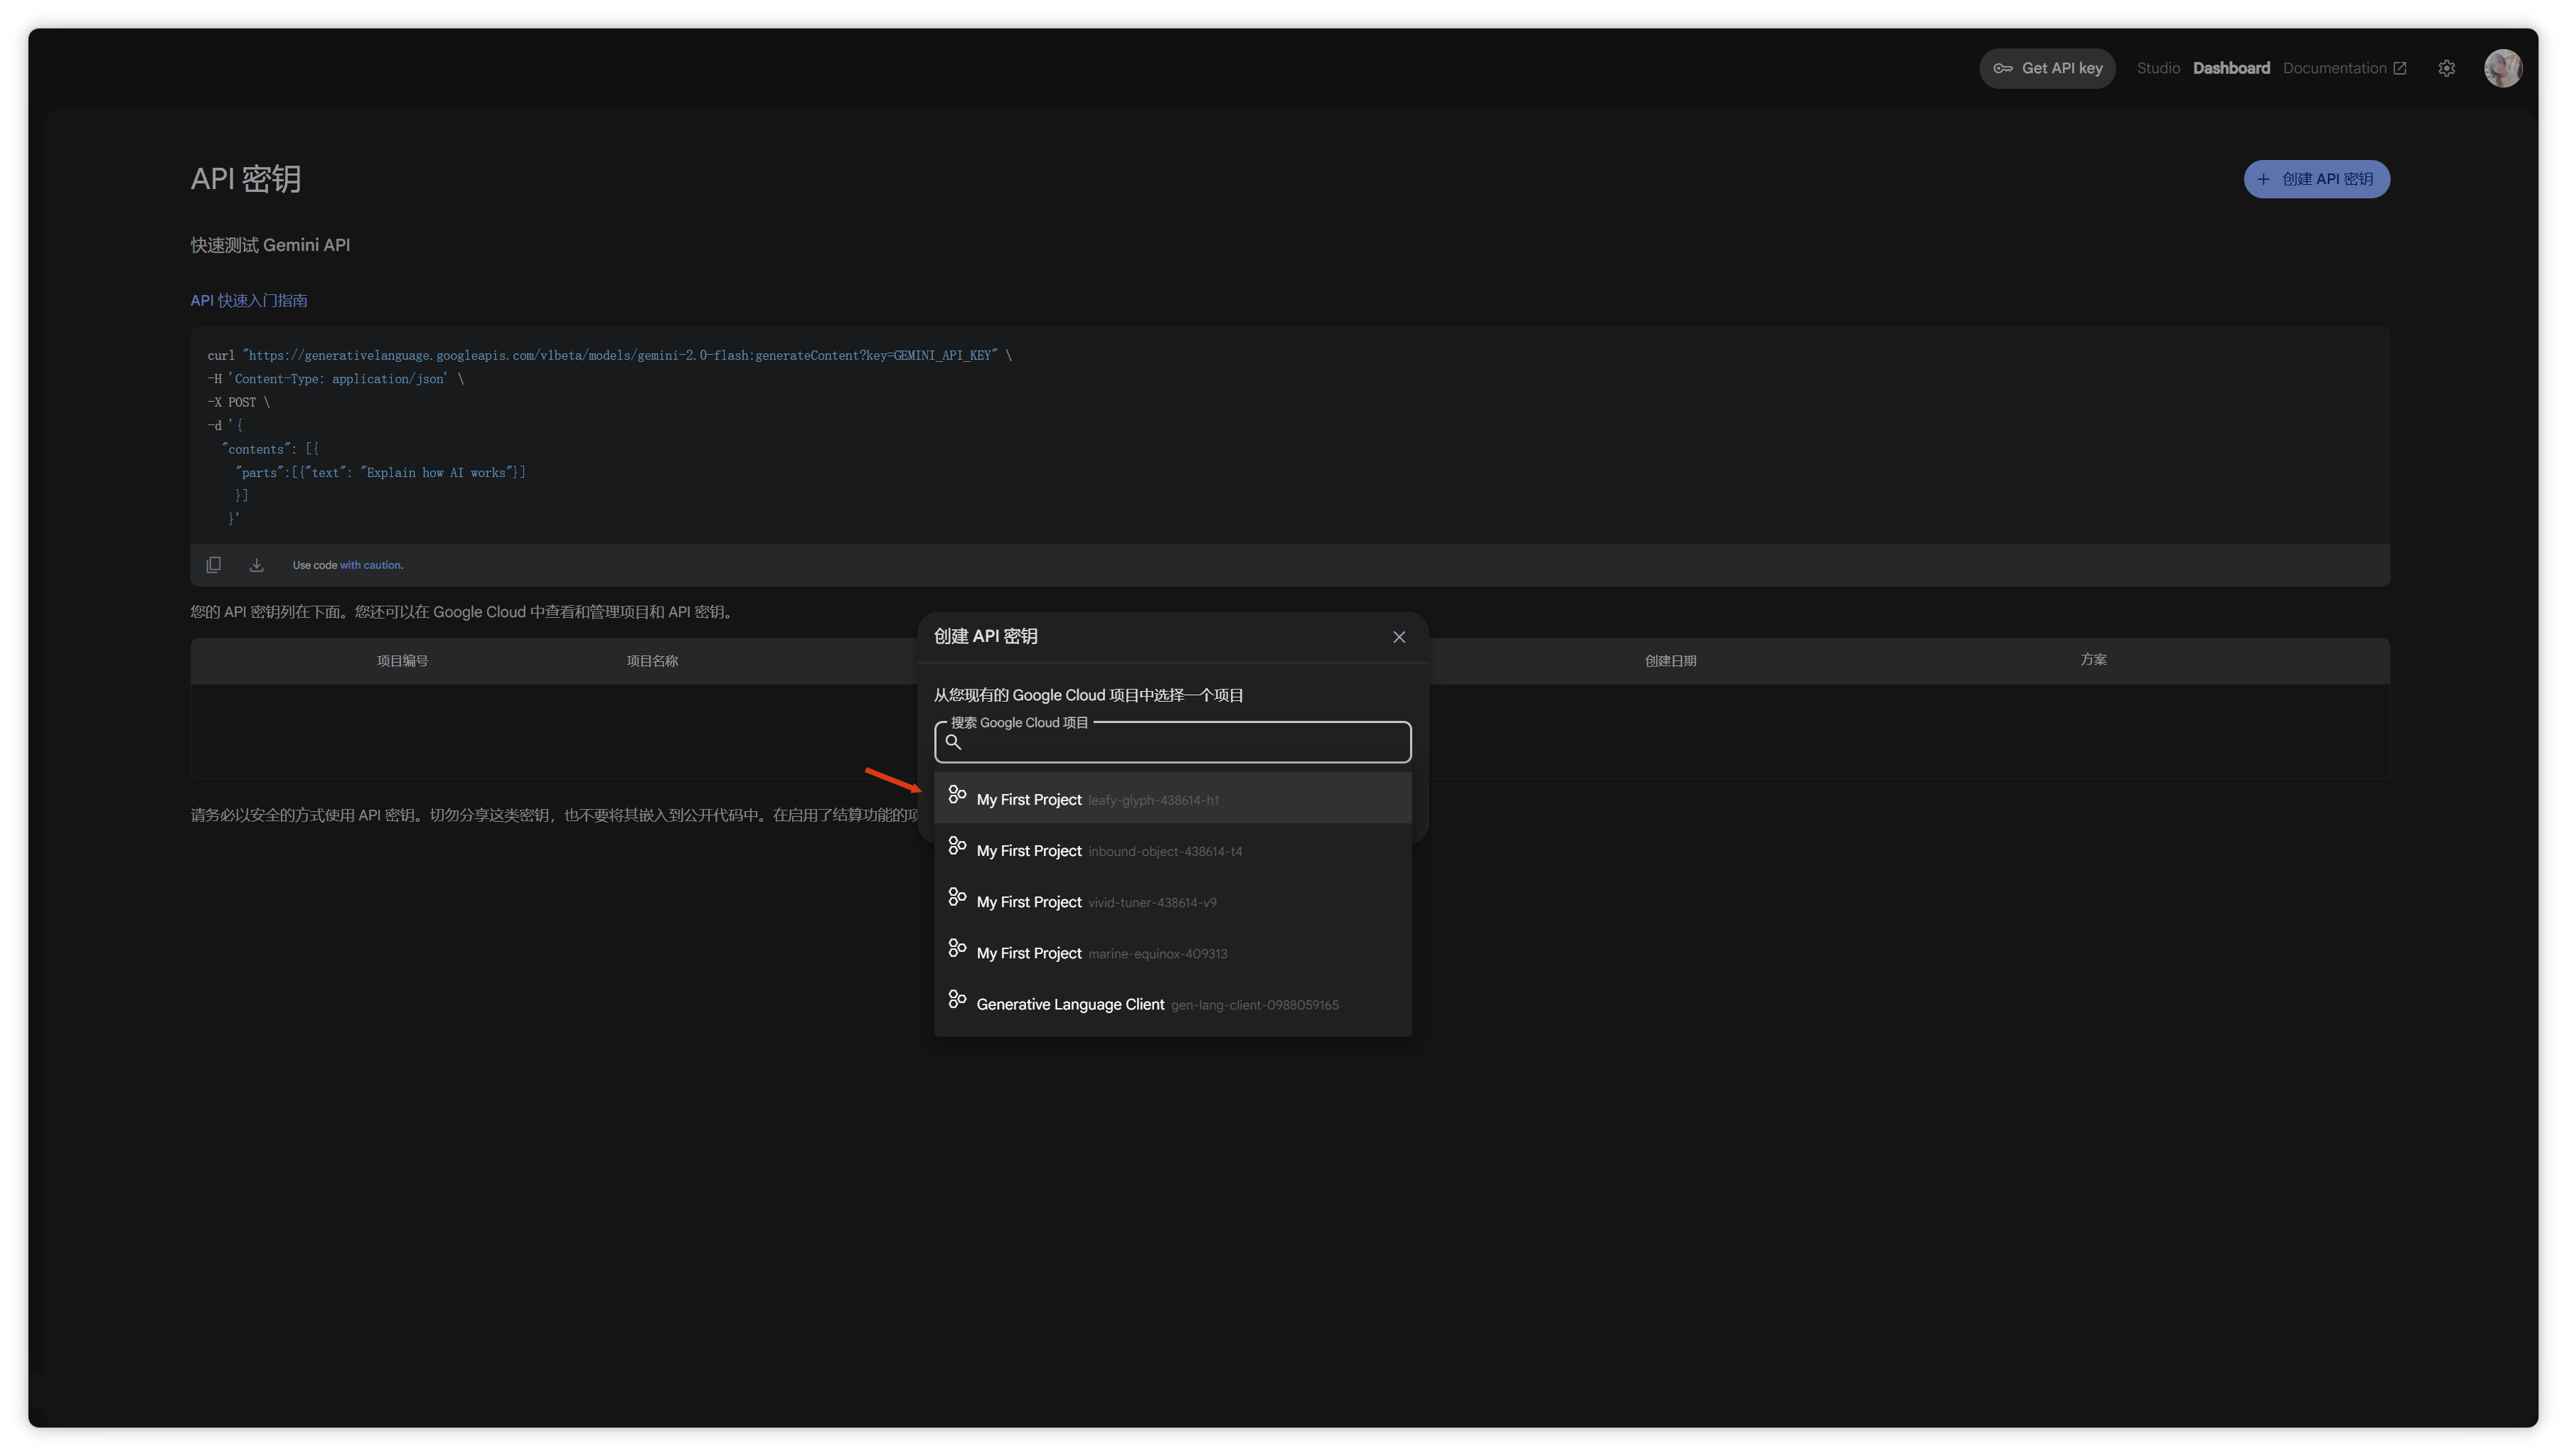2567x1456 pixels.
Task: Copy the curl code snippet
Action: tap(213, 565)
